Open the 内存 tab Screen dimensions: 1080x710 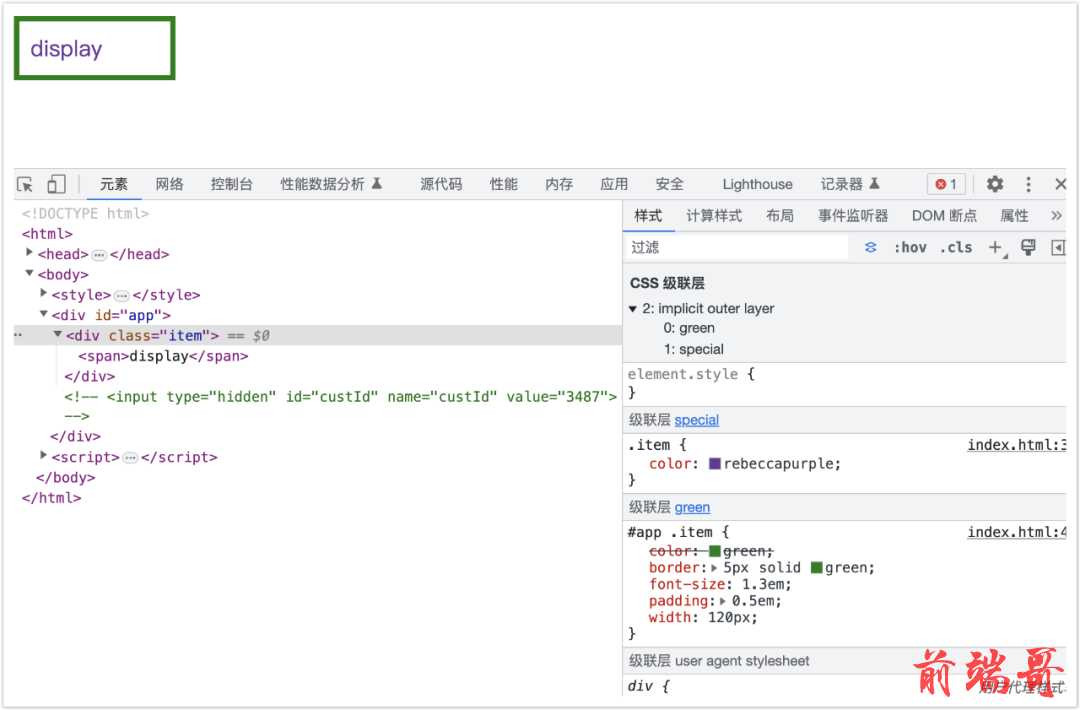pos(559,184)
